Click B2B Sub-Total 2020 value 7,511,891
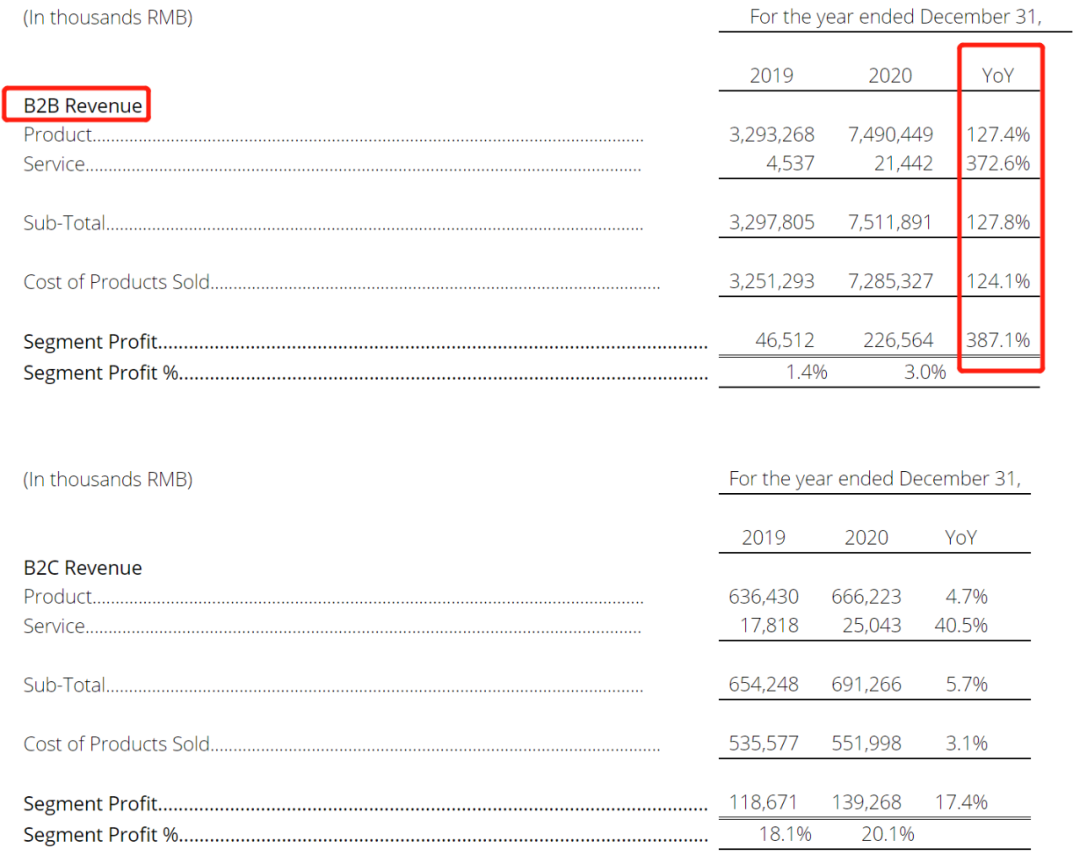The image size is (1080, 867). coord(890,223)
